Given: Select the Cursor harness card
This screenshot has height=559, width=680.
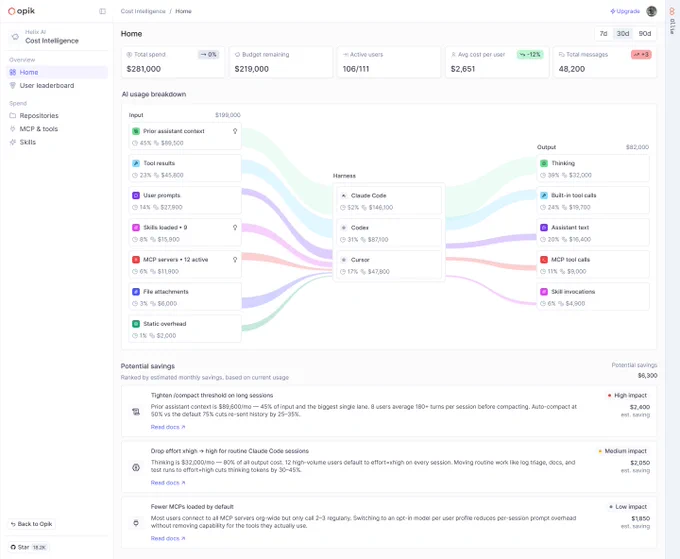Looking at the screenshot, I should coord(389,265).
